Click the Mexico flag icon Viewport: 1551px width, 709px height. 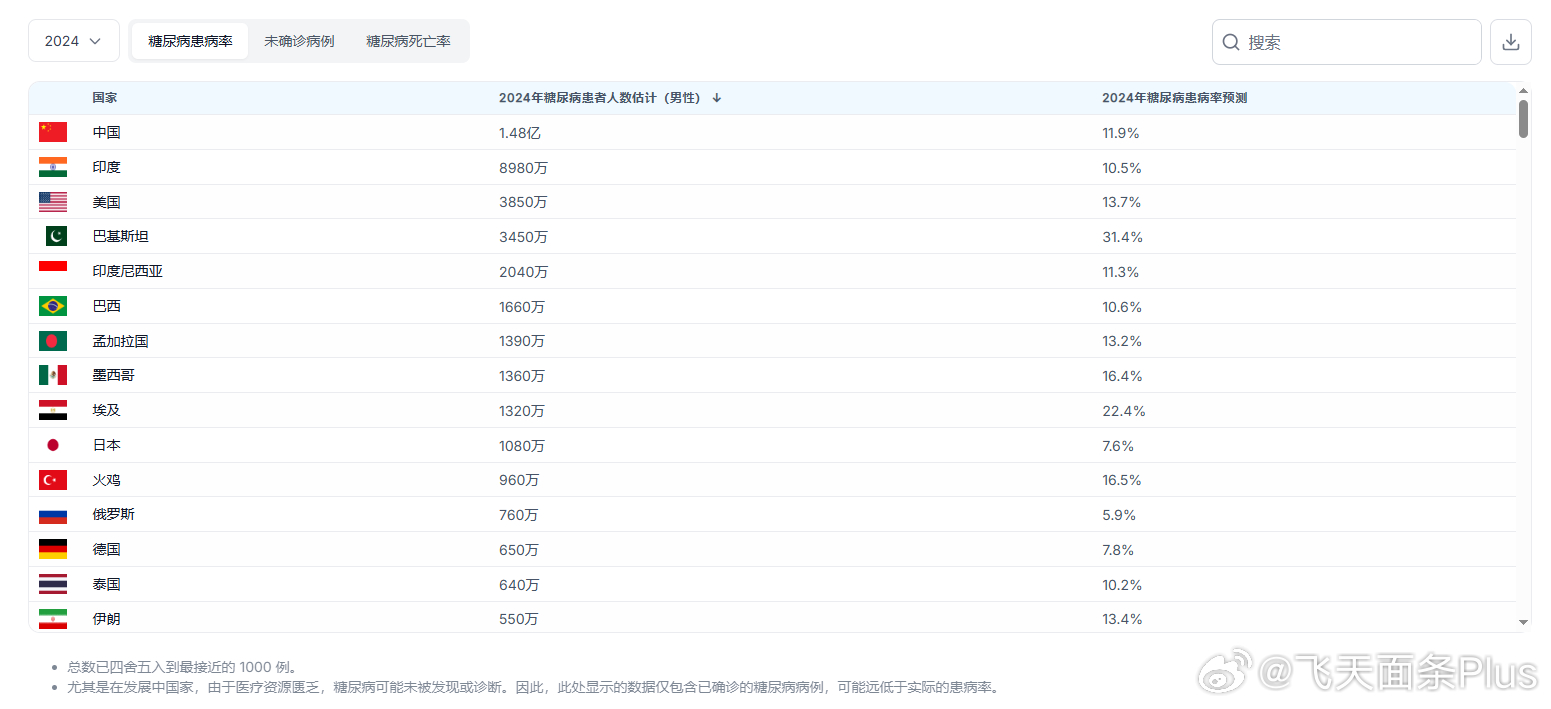coord(53,375)
